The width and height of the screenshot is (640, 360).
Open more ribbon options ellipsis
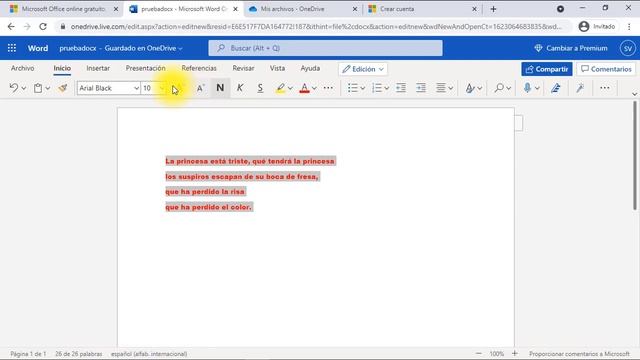point(604,88)
